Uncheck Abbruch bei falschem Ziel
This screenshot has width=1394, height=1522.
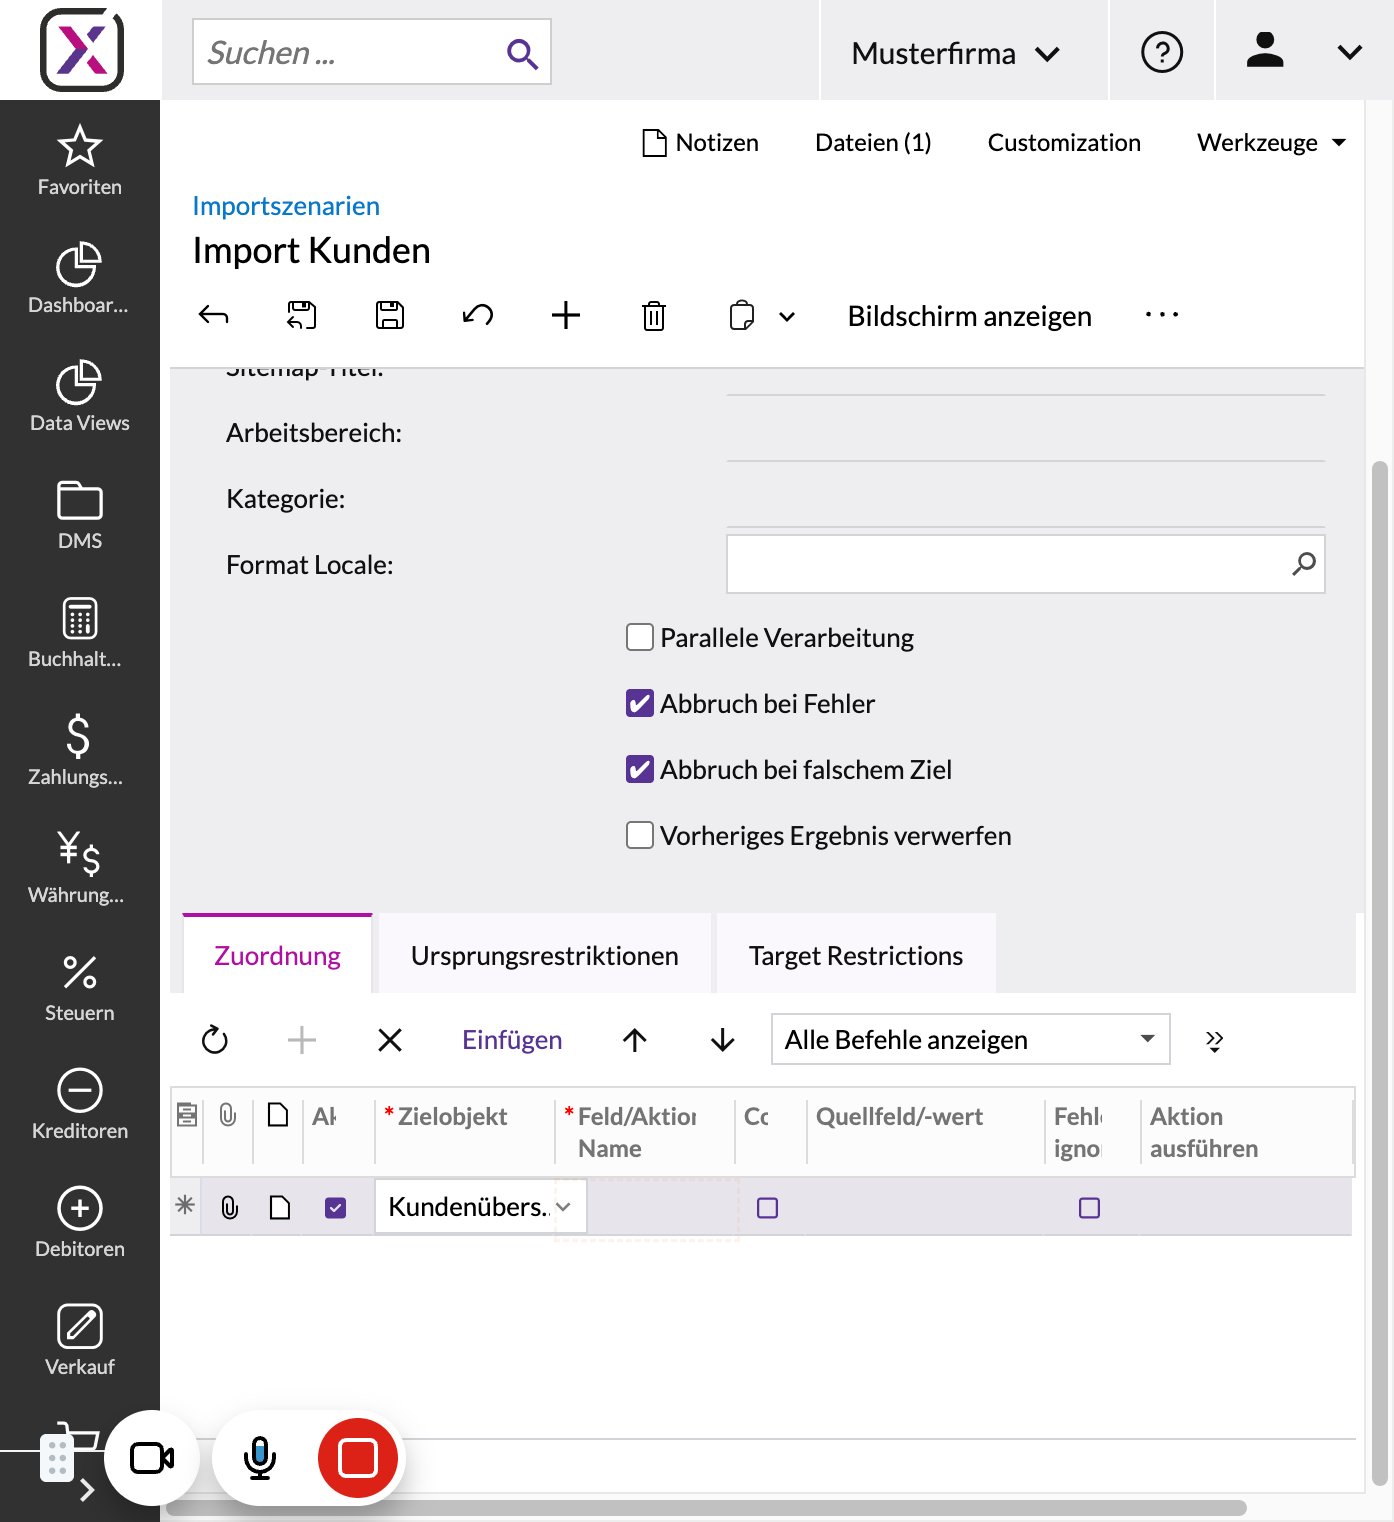(640, 769)
